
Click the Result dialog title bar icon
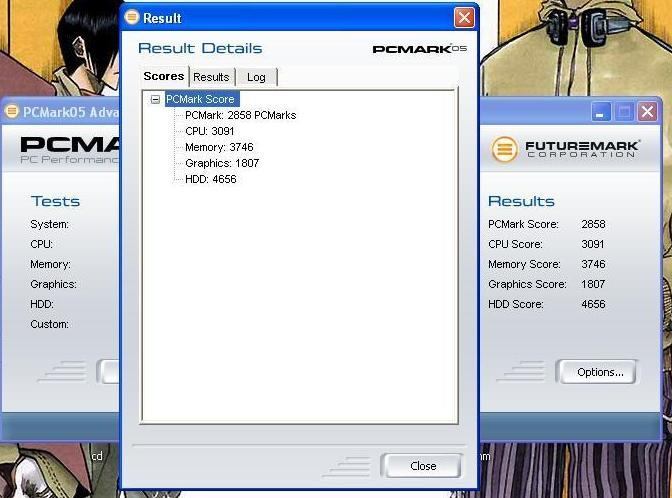pyautogui.click(x=132, y=17)
